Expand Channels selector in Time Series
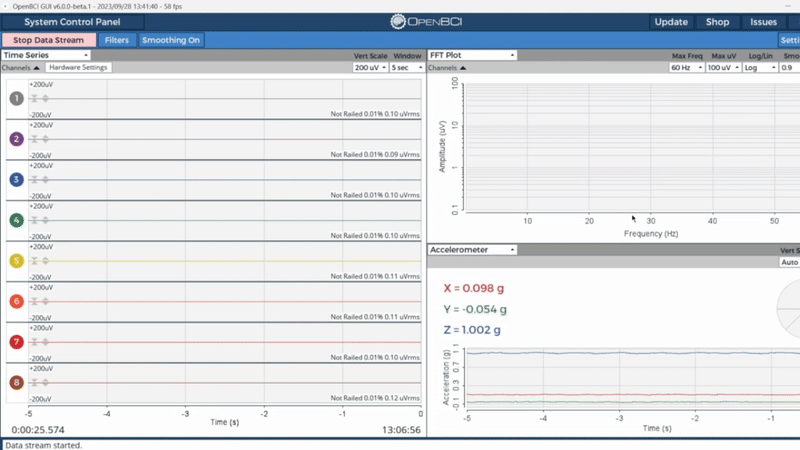Screen dimensions: 800x450 [20, 67]
